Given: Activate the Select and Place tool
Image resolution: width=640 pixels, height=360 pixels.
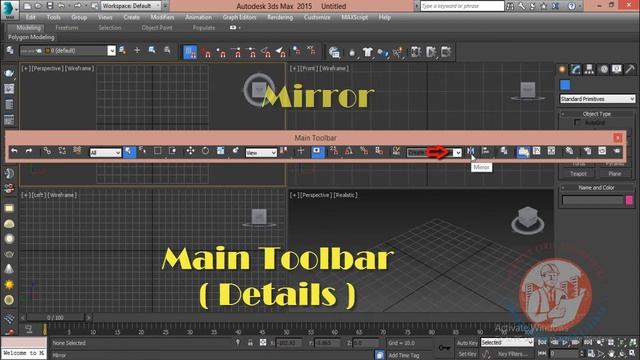Looking at the screenshot, I should click(x=236, y=151).
